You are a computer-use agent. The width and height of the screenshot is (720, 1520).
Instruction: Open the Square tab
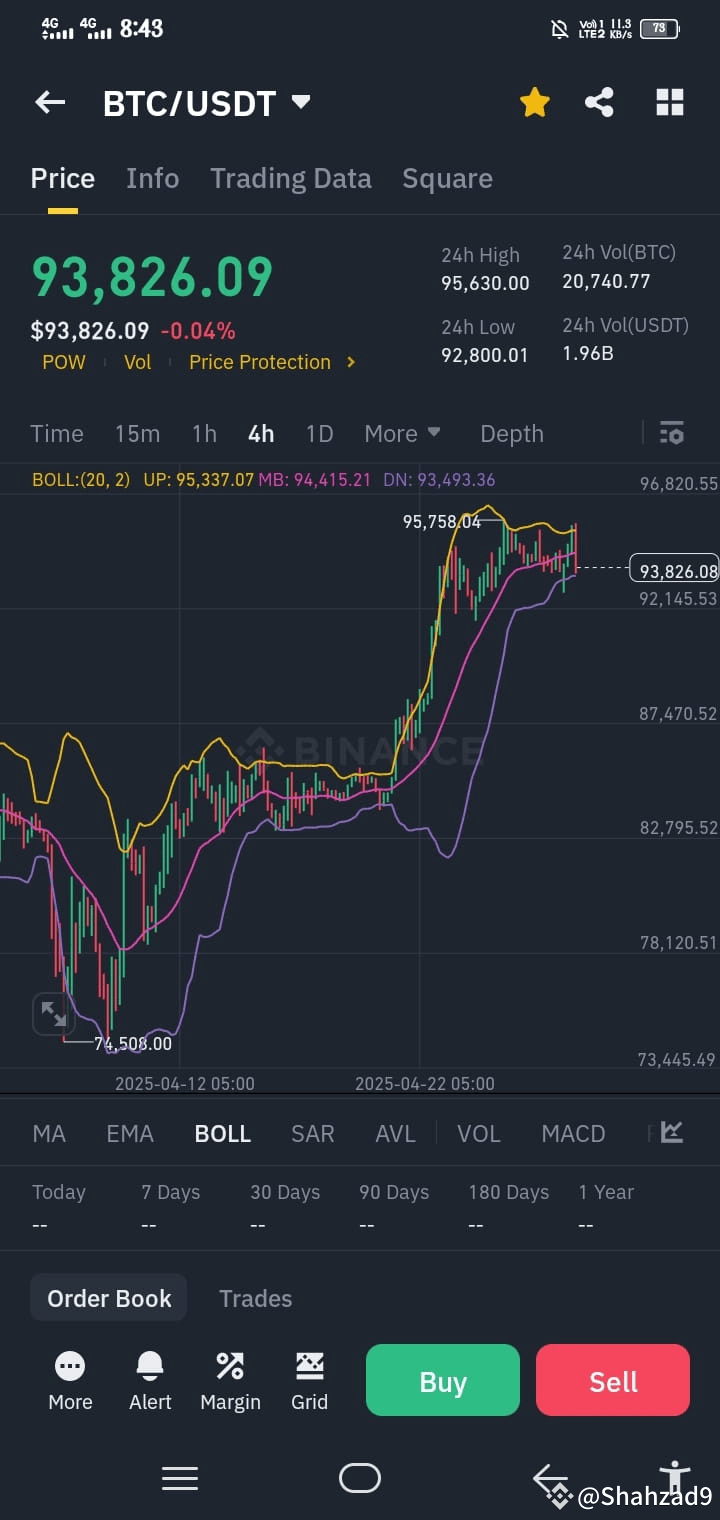447,178
